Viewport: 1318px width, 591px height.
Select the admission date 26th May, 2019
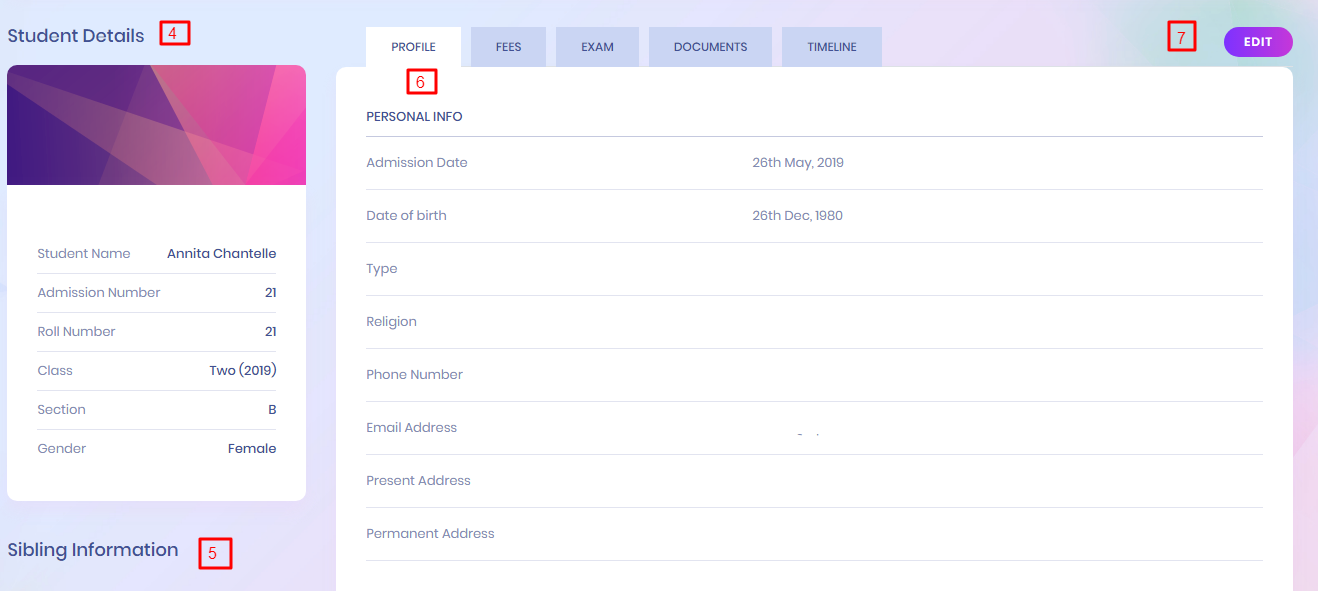[x=797, y=163]
